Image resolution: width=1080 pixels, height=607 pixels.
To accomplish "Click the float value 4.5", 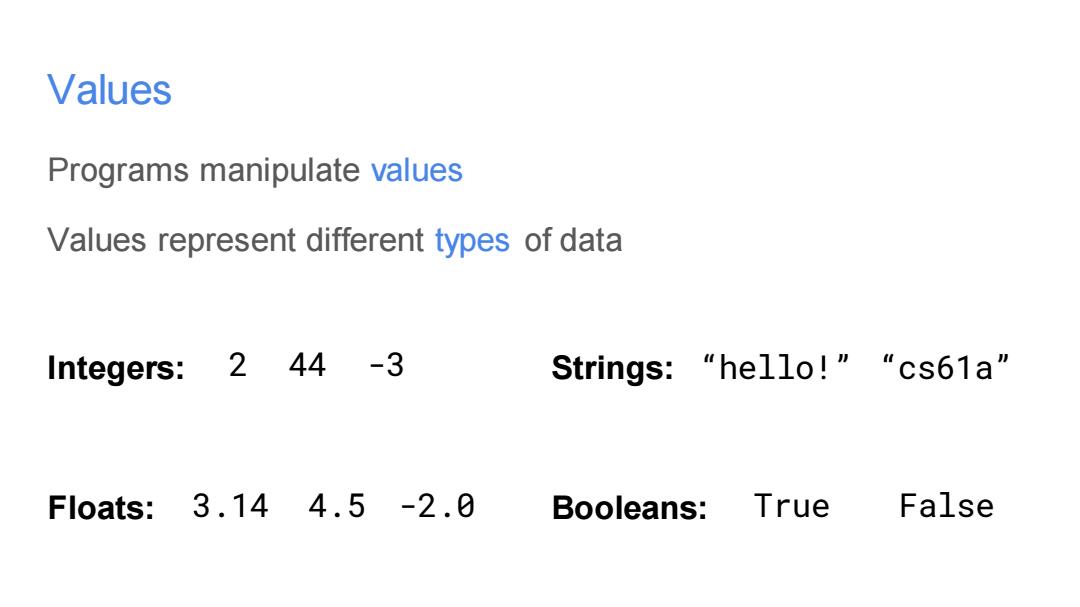I will (x=337, y=506).
